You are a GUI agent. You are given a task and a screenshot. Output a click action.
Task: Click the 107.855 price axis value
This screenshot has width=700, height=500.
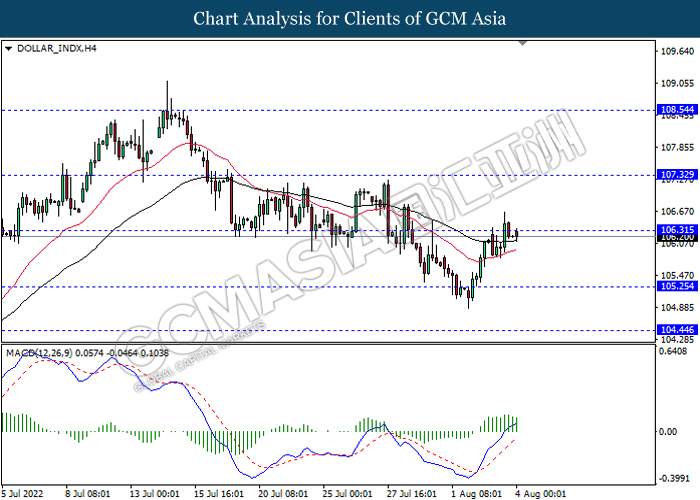click(x=677, y=147)
